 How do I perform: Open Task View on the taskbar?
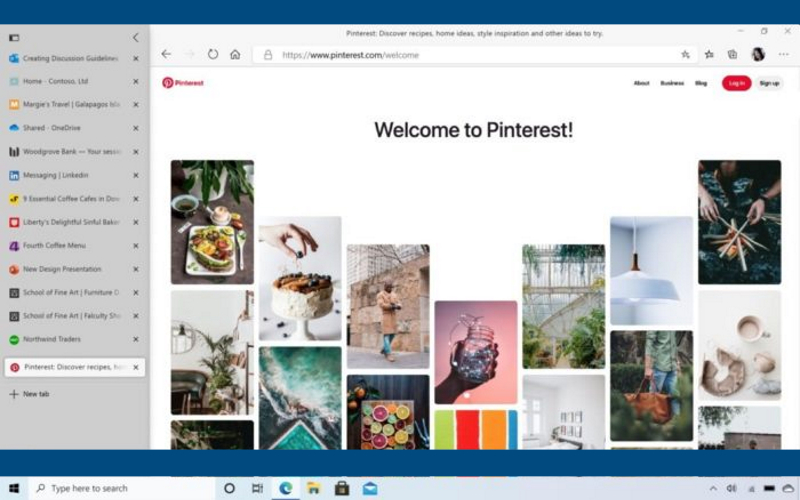257,488
